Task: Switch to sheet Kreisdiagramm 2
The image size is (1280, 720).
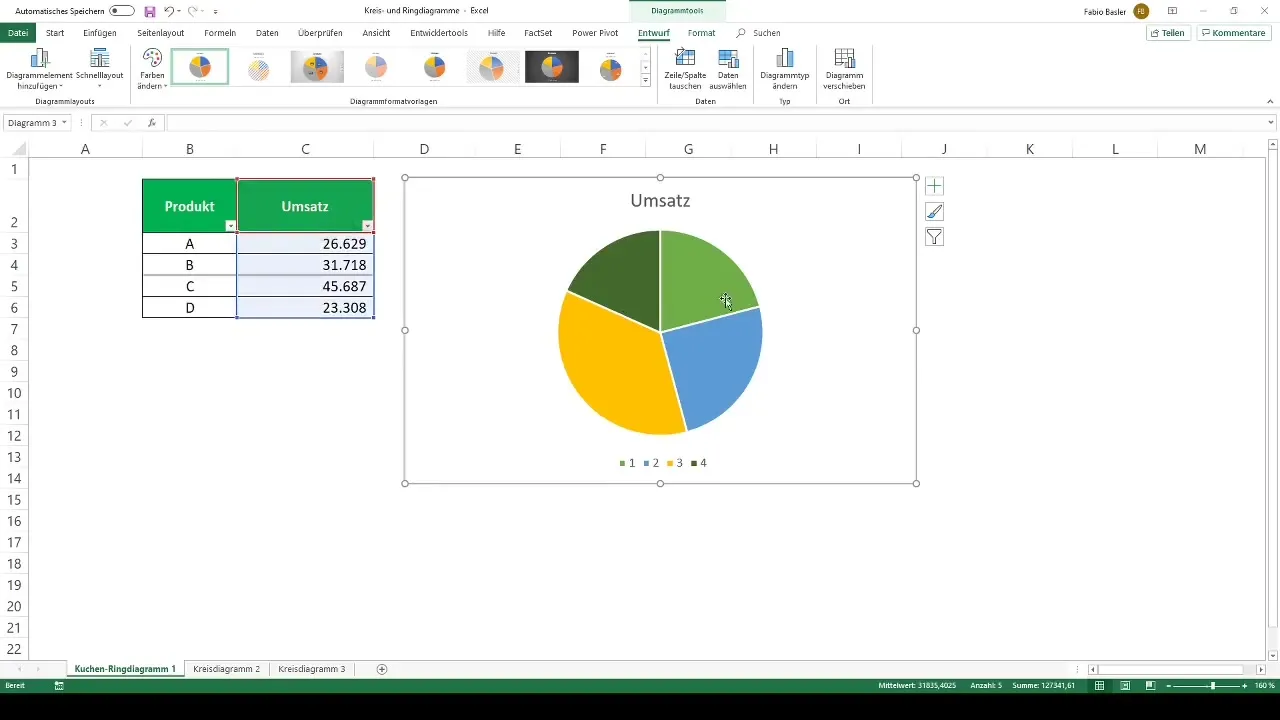Action: [227, 669]
